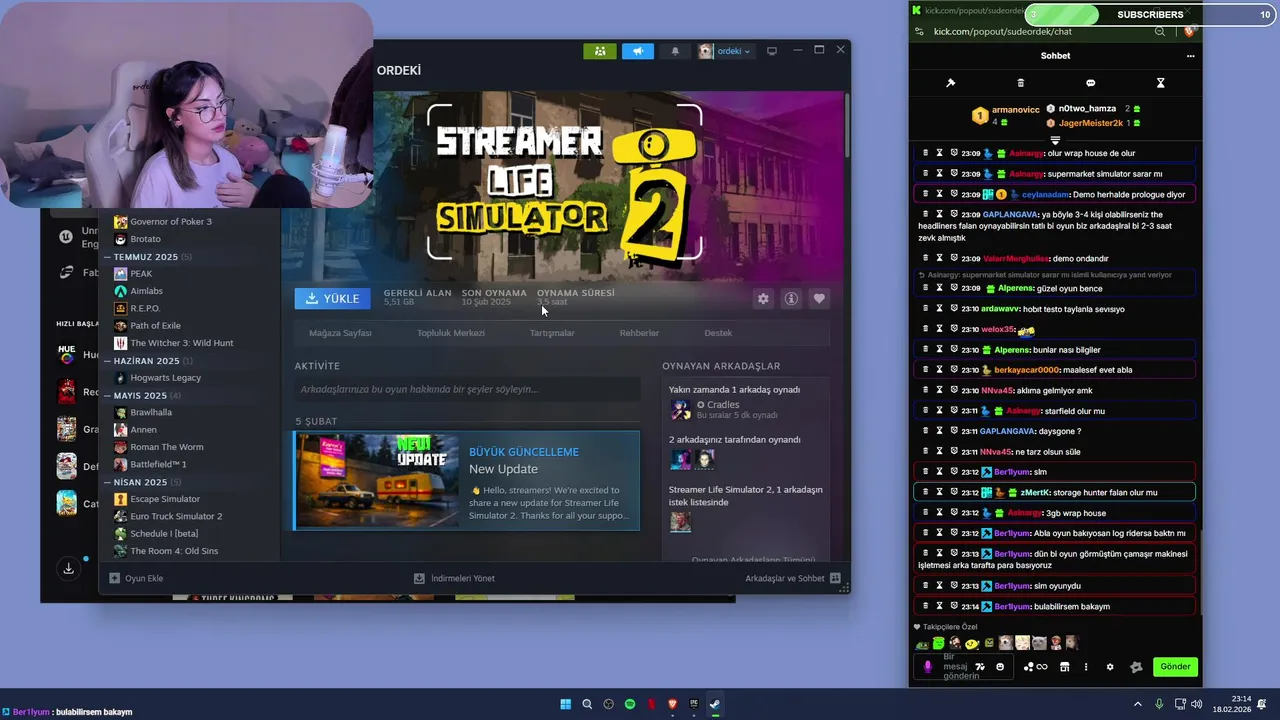Open emoji picker smiley icon

(x=1000, y=667)
